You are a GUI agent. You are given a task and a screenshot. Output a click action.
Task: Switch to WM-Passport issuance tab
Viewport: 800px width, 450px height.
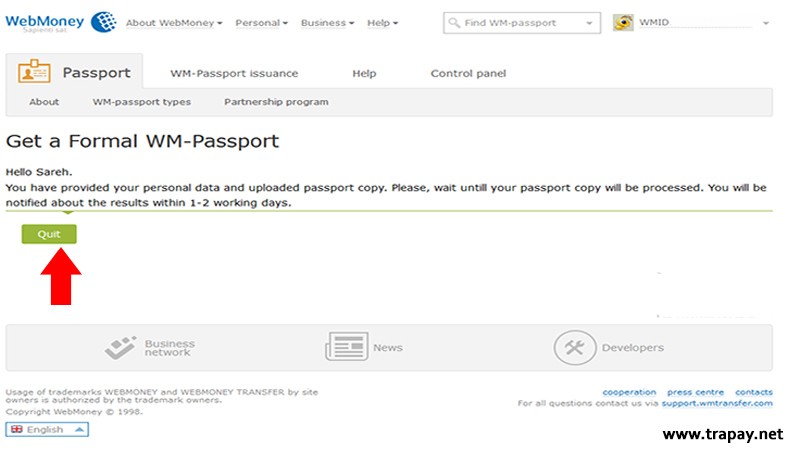tap(234, 73)
